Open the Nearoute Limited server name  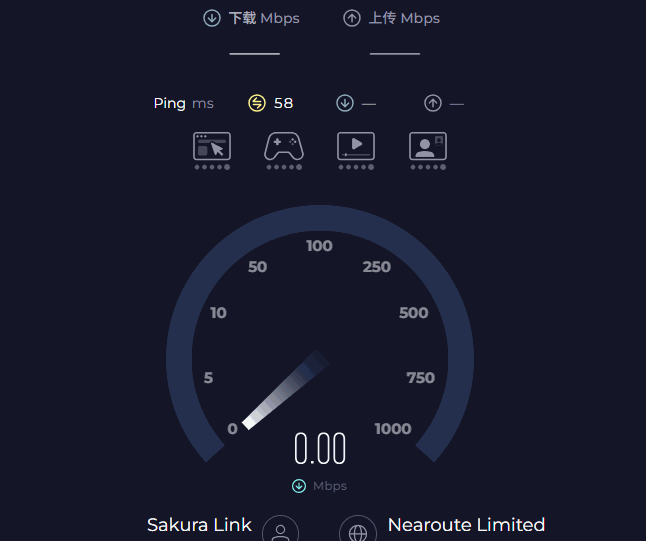pyautogui.click(x=466, y=525)
